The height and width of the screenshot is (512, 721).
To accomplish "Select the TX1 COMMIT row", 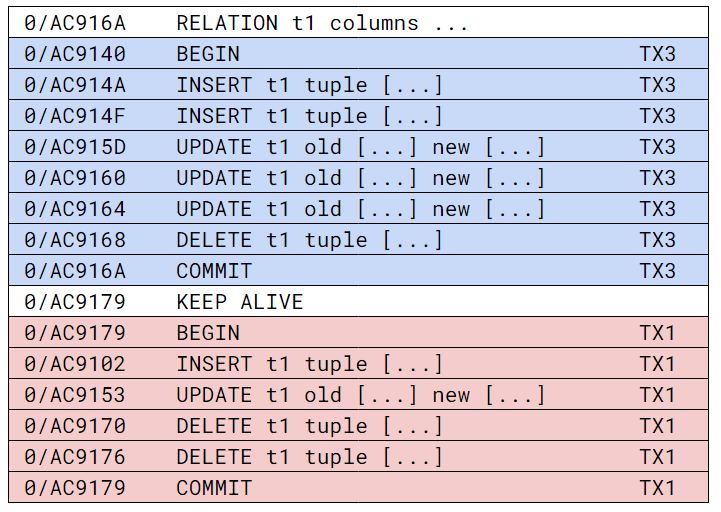I will pyautogui.click(x=358, y=488).
